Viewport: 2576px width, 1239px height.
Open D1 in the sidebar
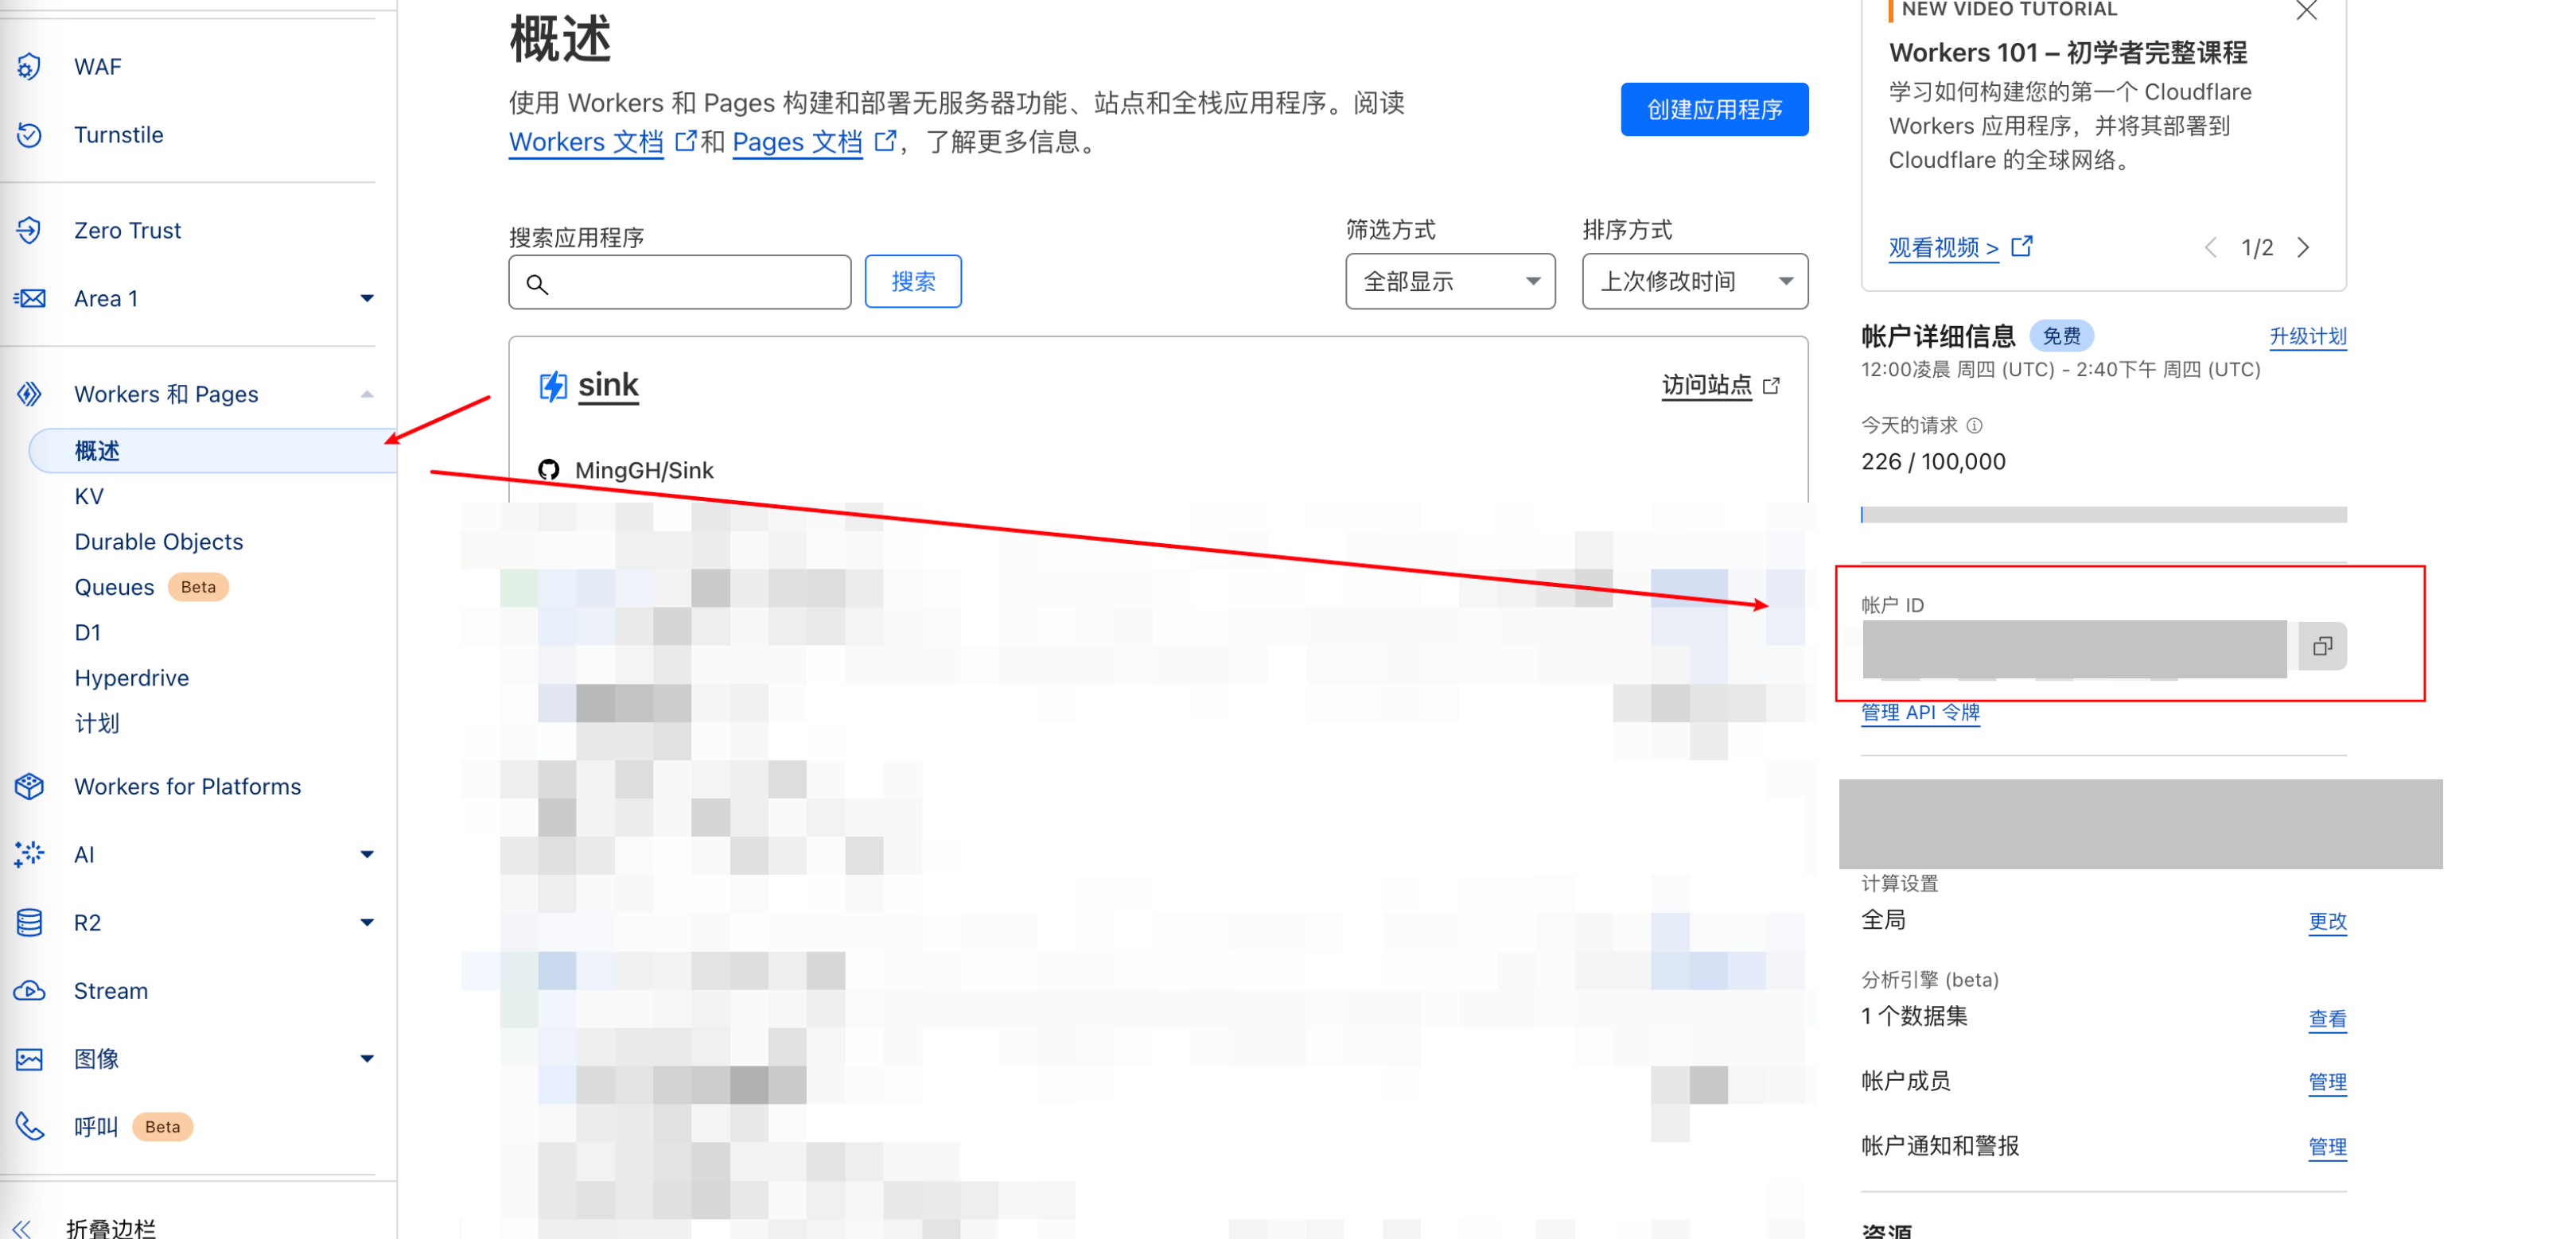coord(88,632)
